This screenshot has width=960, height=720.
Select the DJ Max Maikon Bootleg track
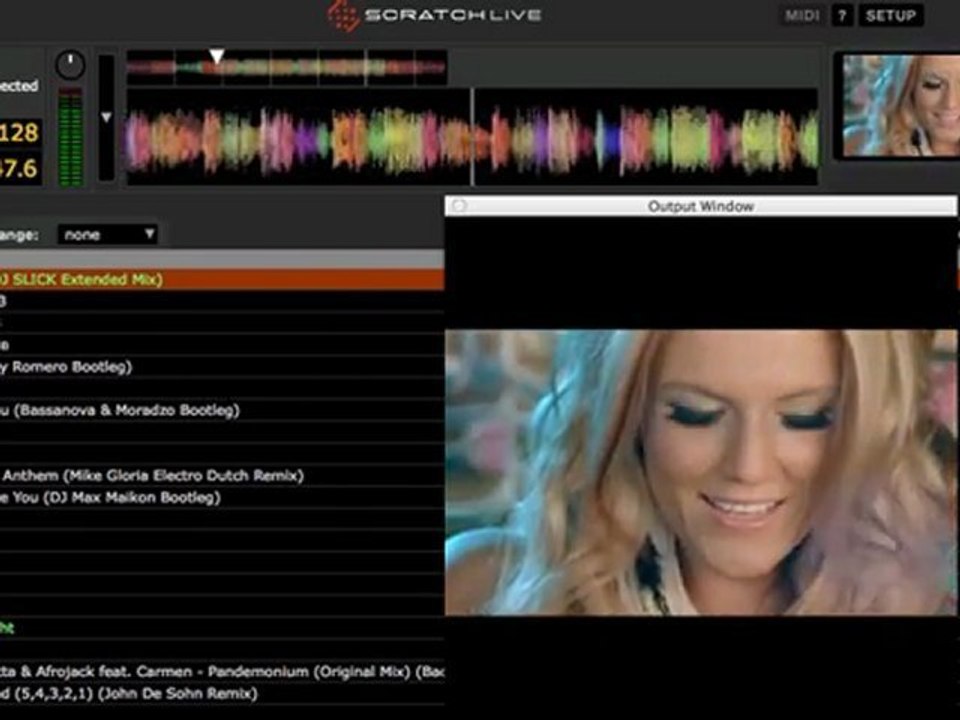click(x=222, y=498)
